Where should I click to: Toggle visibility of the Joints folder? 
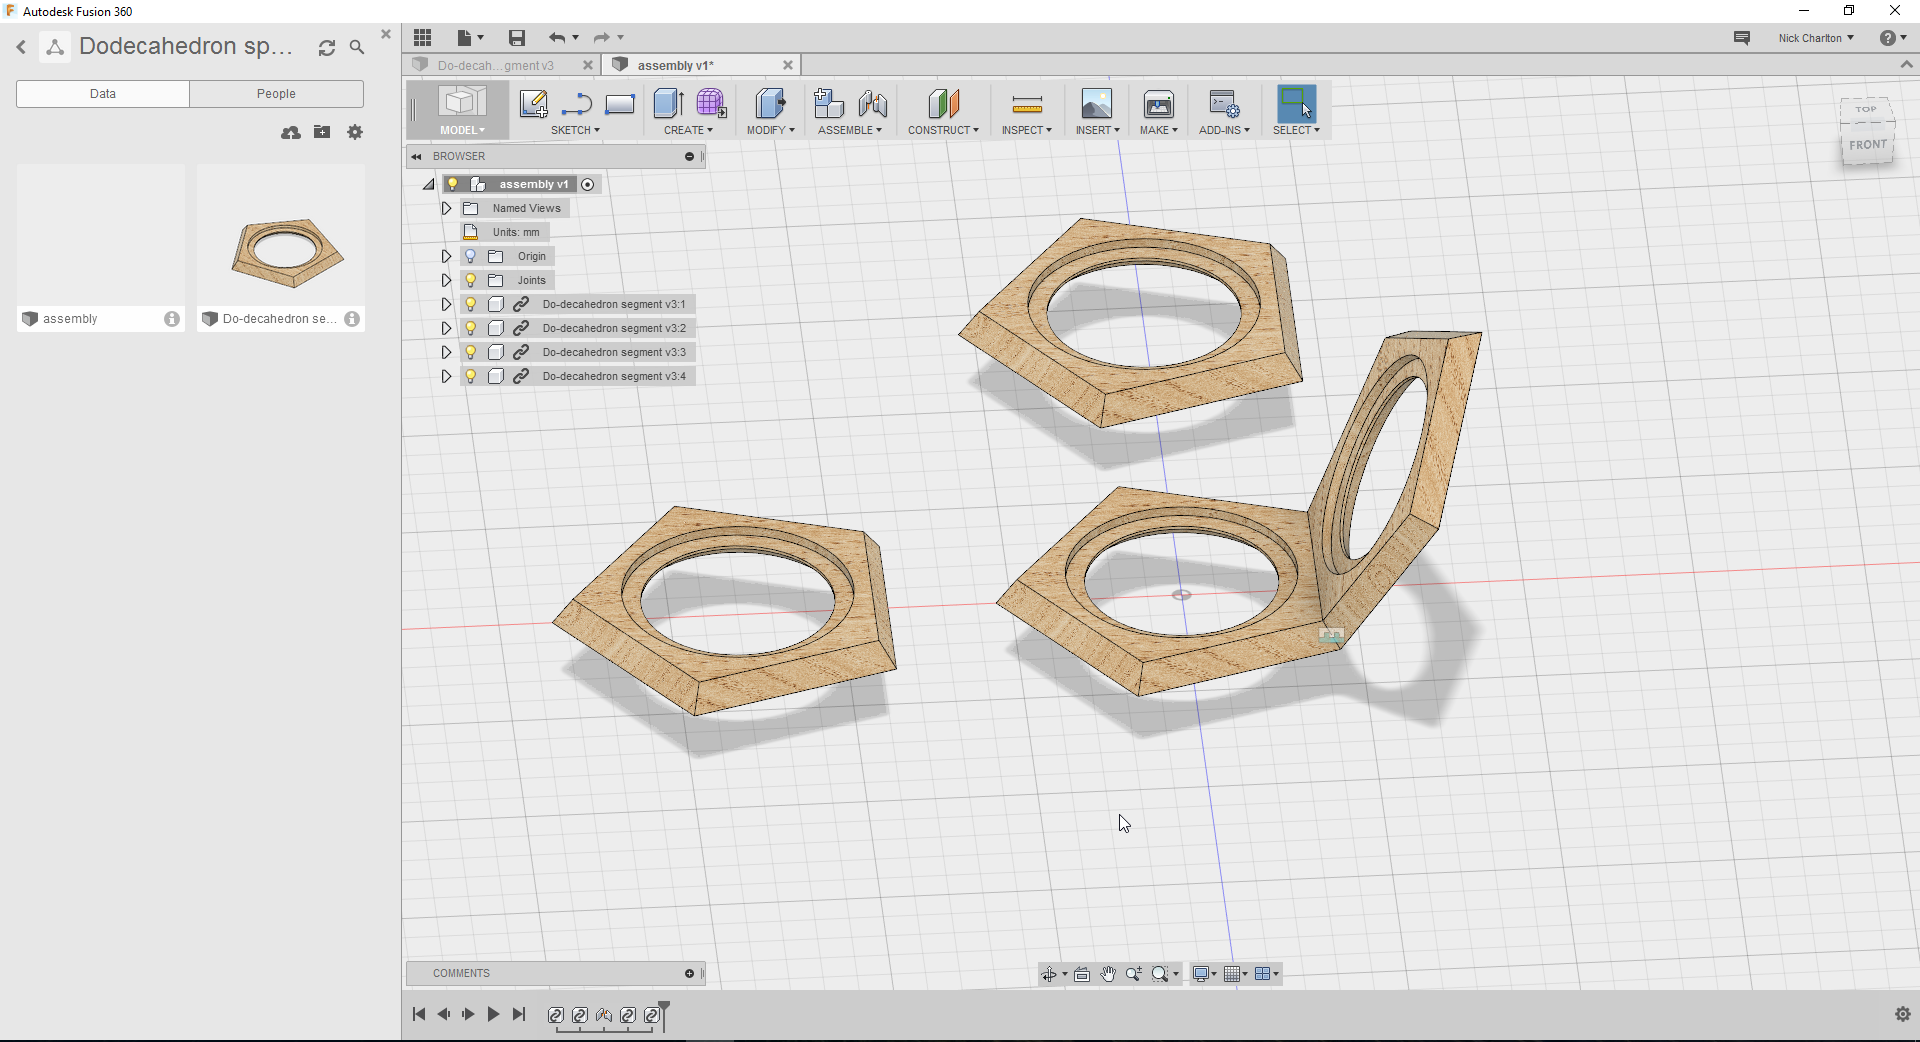[471, 280]
